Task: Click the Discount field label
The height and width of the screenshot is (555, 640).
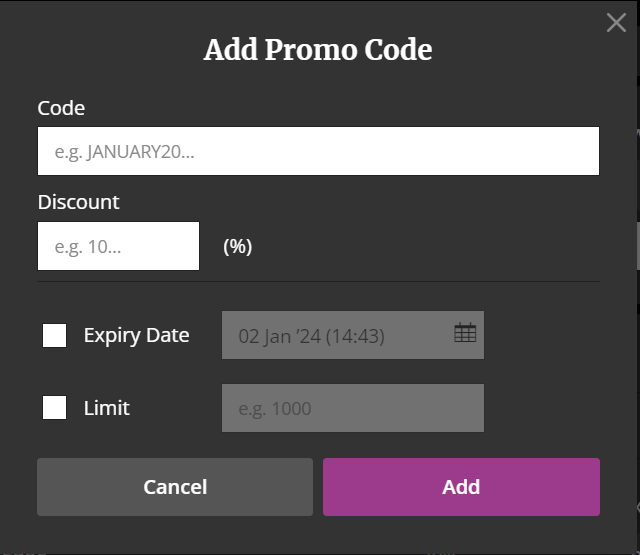Action: point(78,202)
